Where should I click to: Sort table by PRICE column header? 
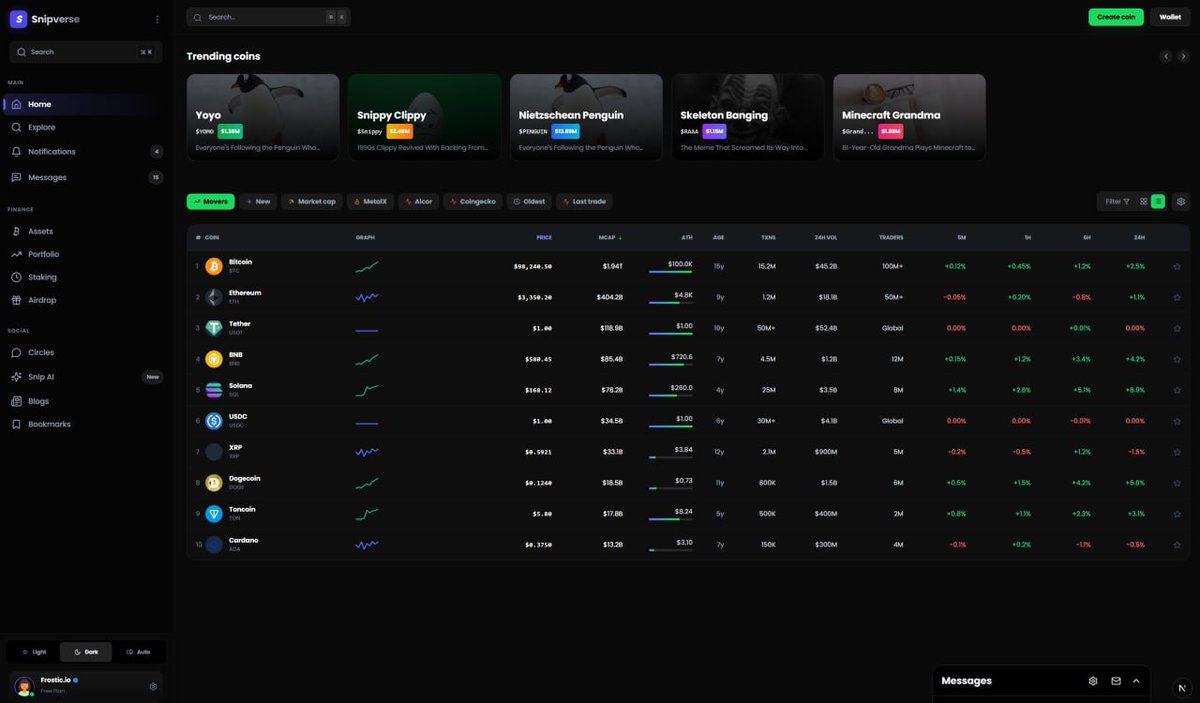544,237
